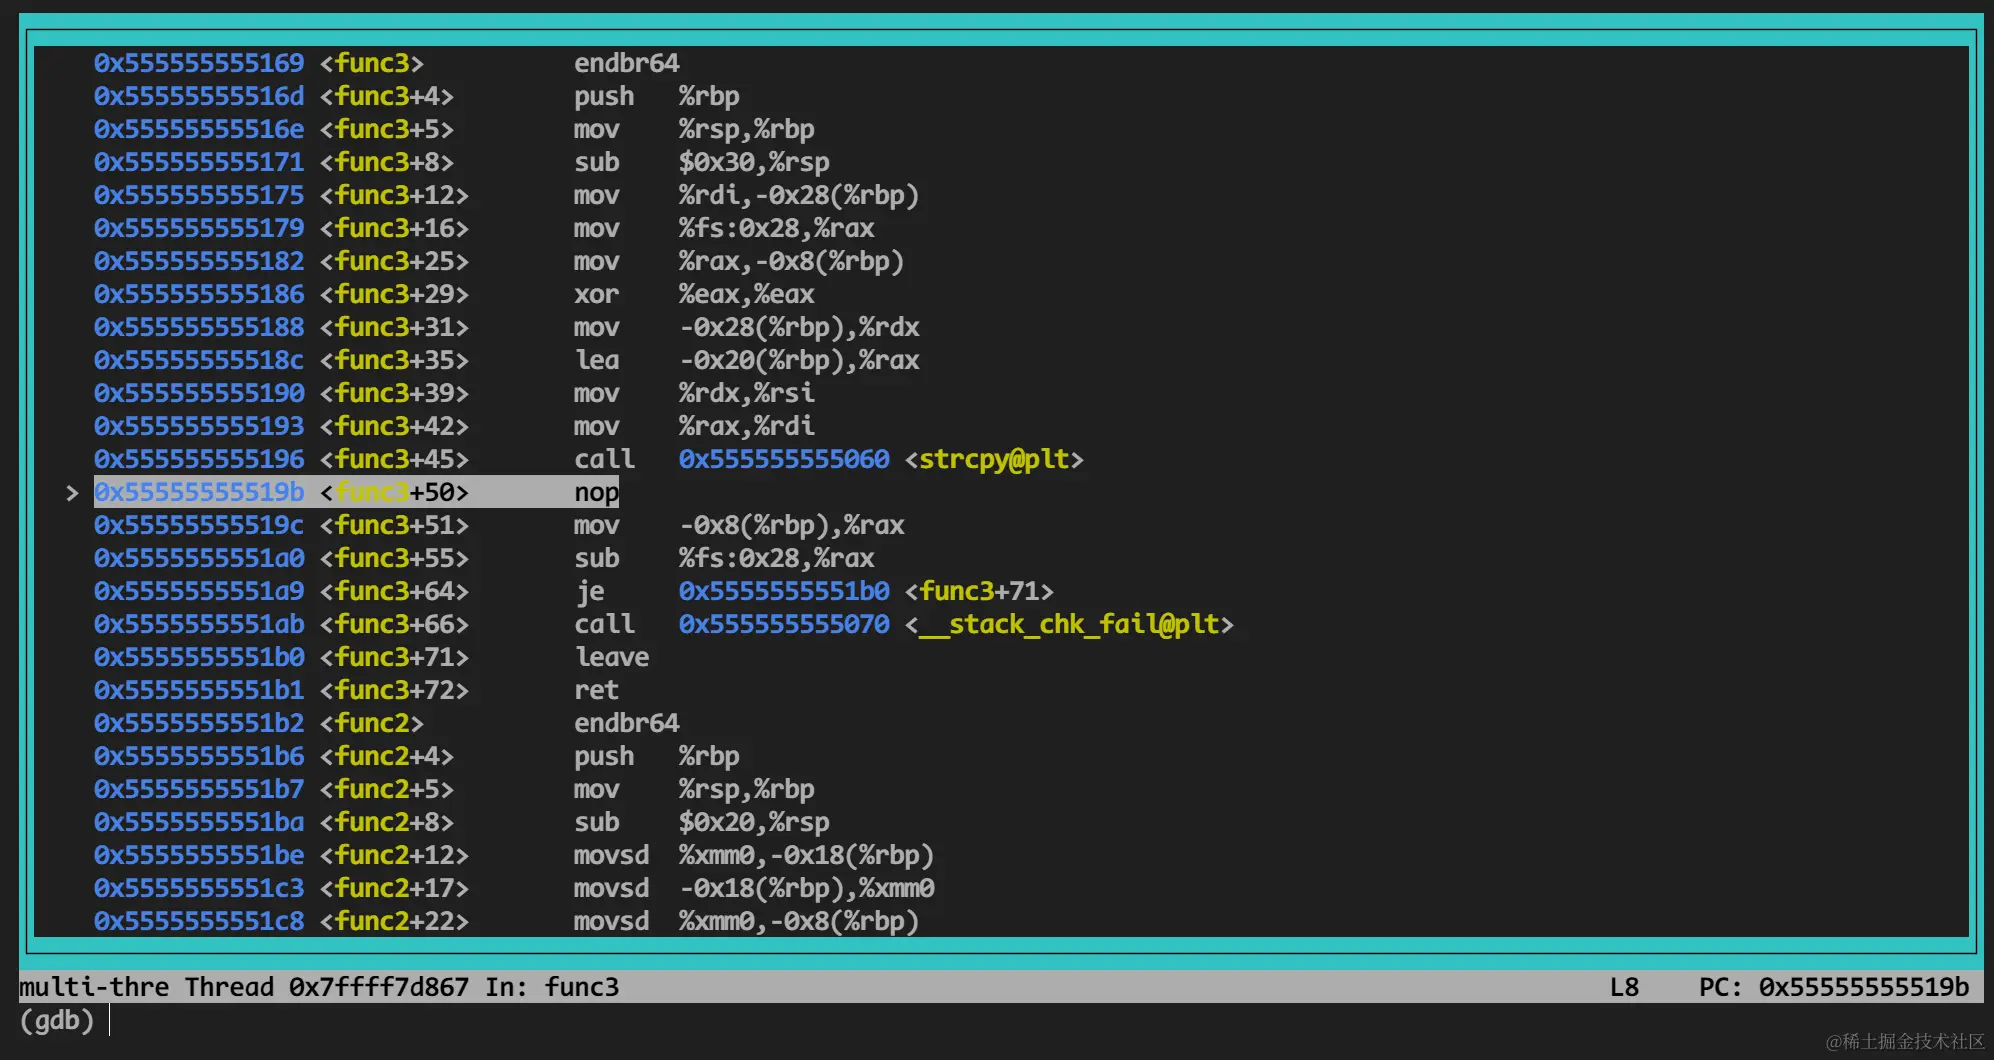The height and width of the screenshot is (1060, 1994).
Task: Select address 0x555555555171
Action: [x=199, y=162]
